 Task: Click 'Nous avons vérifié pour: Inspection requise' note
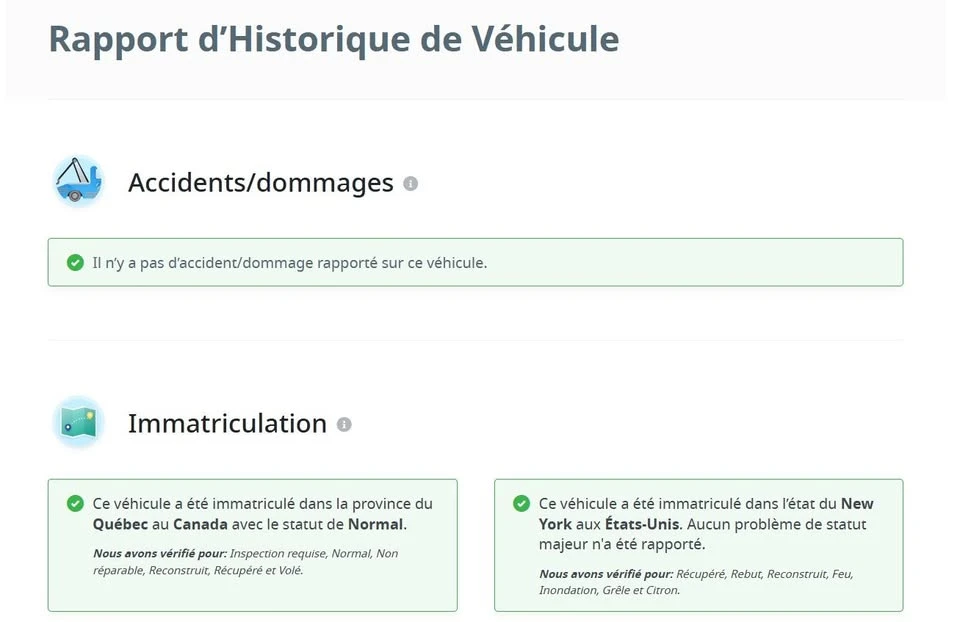[x=246, y=561]
